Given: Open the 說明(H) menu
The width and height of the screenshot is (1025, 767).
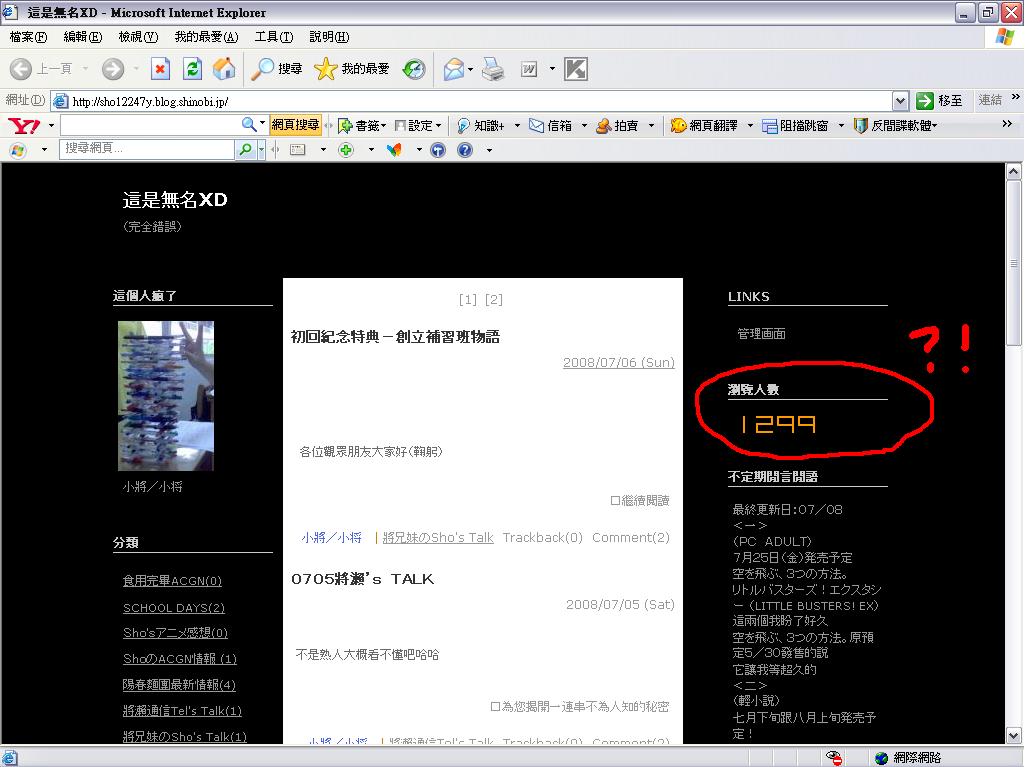Looking at the screenshot, I should pos(329,37).
